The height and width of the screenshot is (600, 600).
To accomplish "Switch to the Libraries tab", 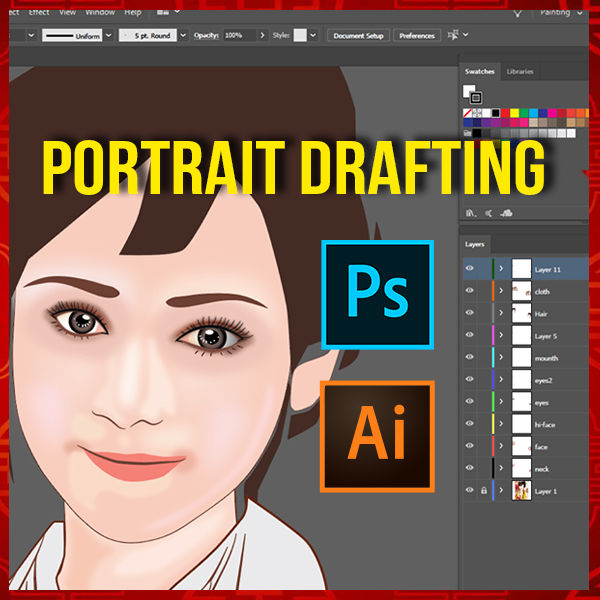I will (520, 72).
